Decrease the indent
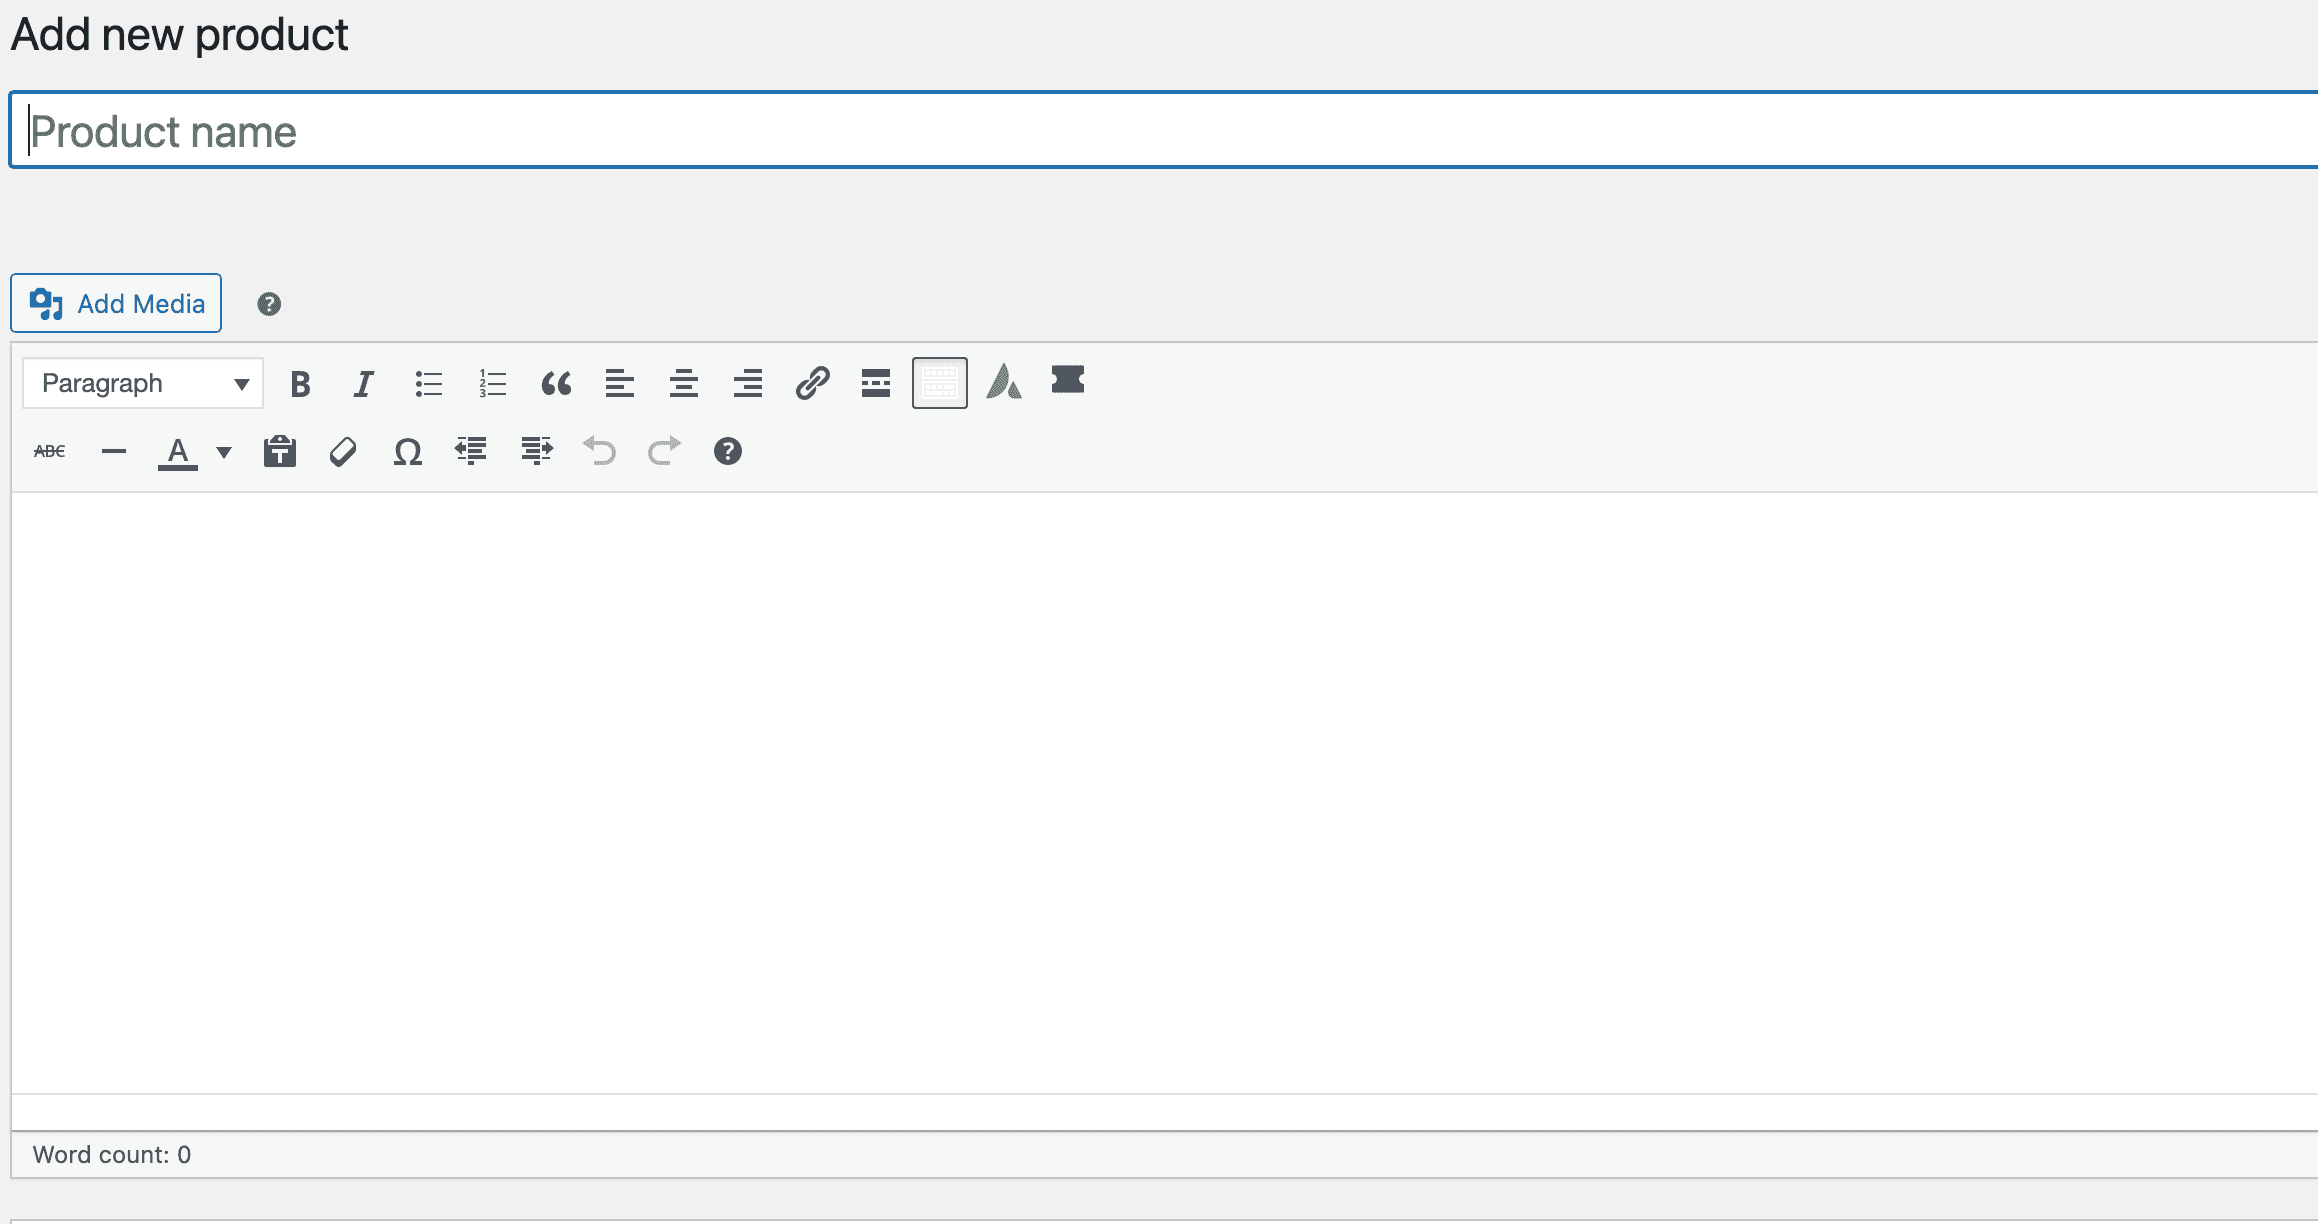Screen dimensions: 2318x1224 click(x=471, y=452)
